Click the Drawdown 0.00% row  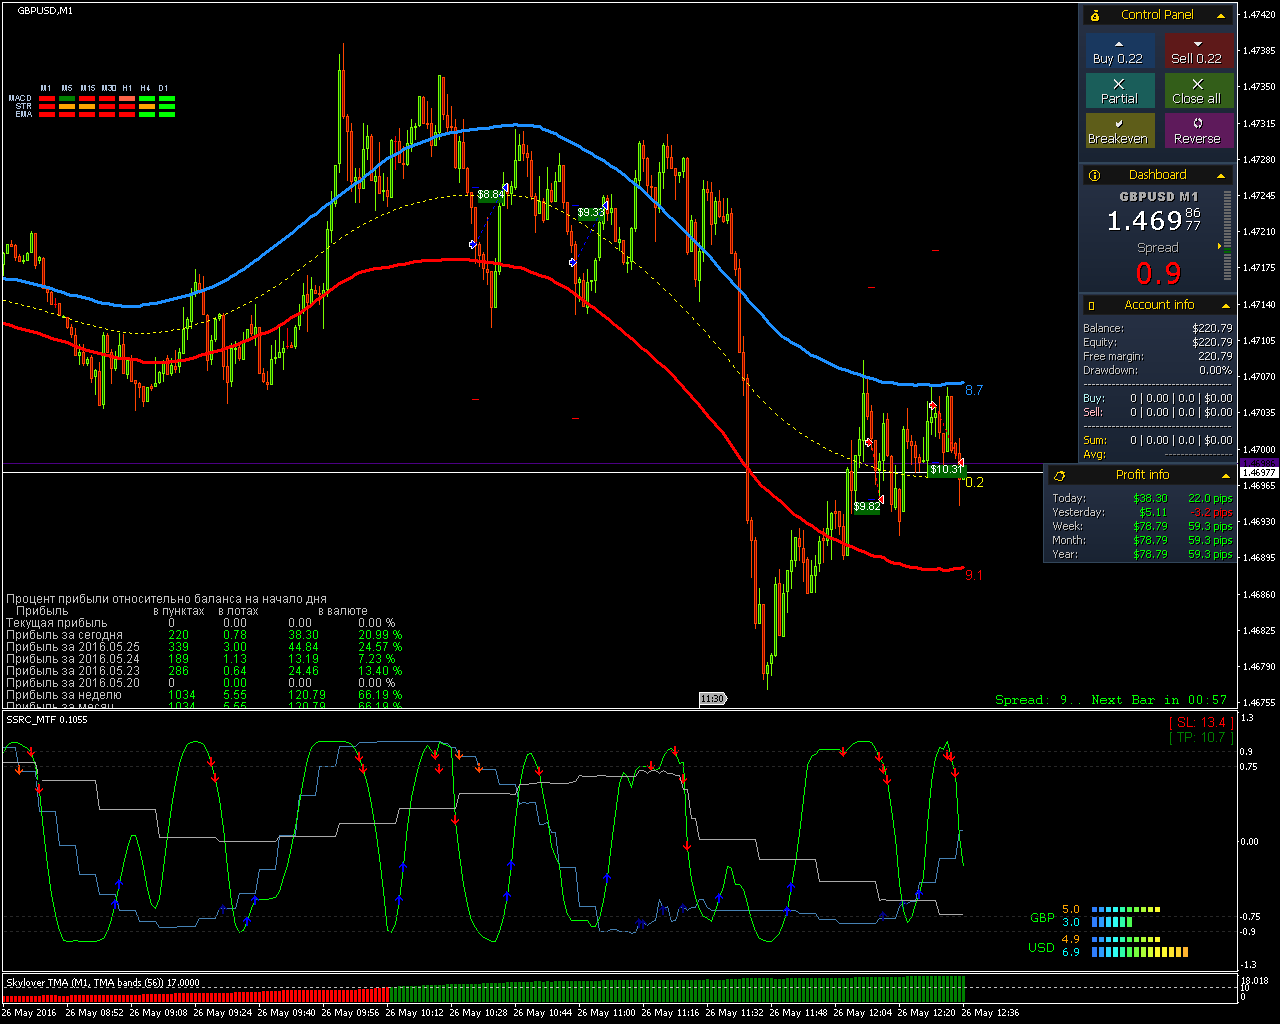(x=1158, y=370)
